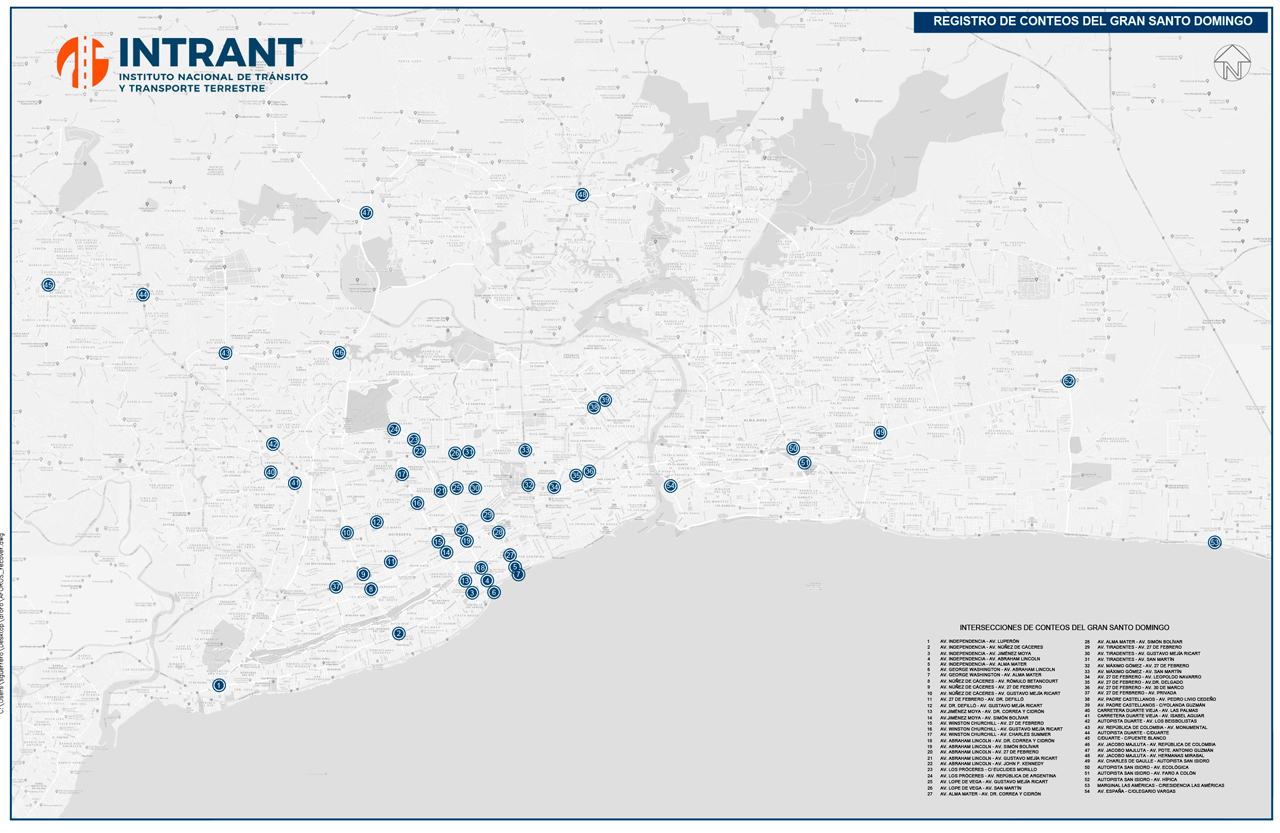Select marker 24 on the map

click(x=394, y=429)
